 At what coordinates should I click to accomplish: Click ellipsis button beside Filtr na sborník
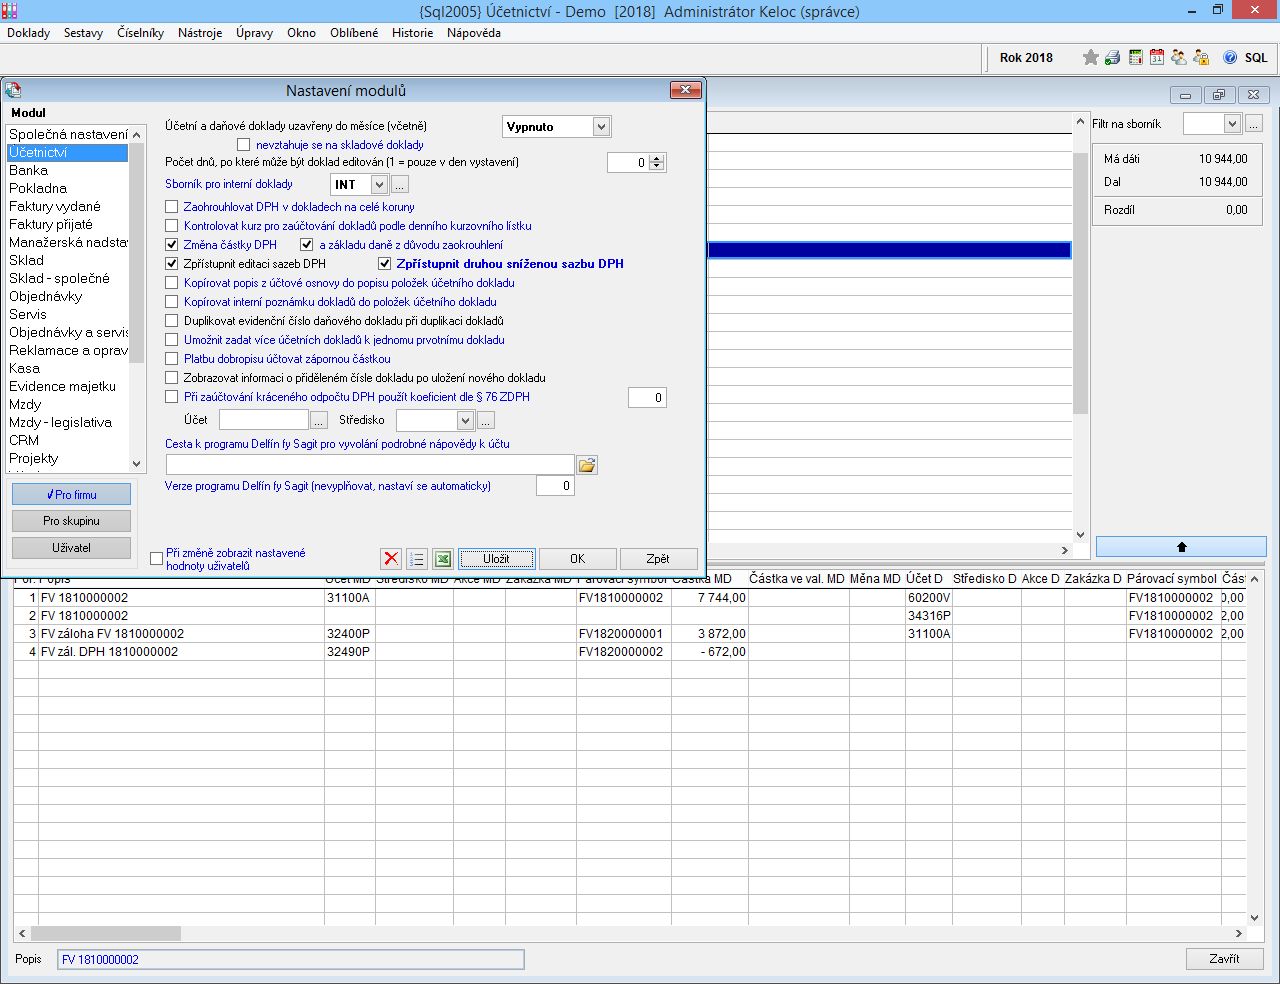pos(1253,124)
